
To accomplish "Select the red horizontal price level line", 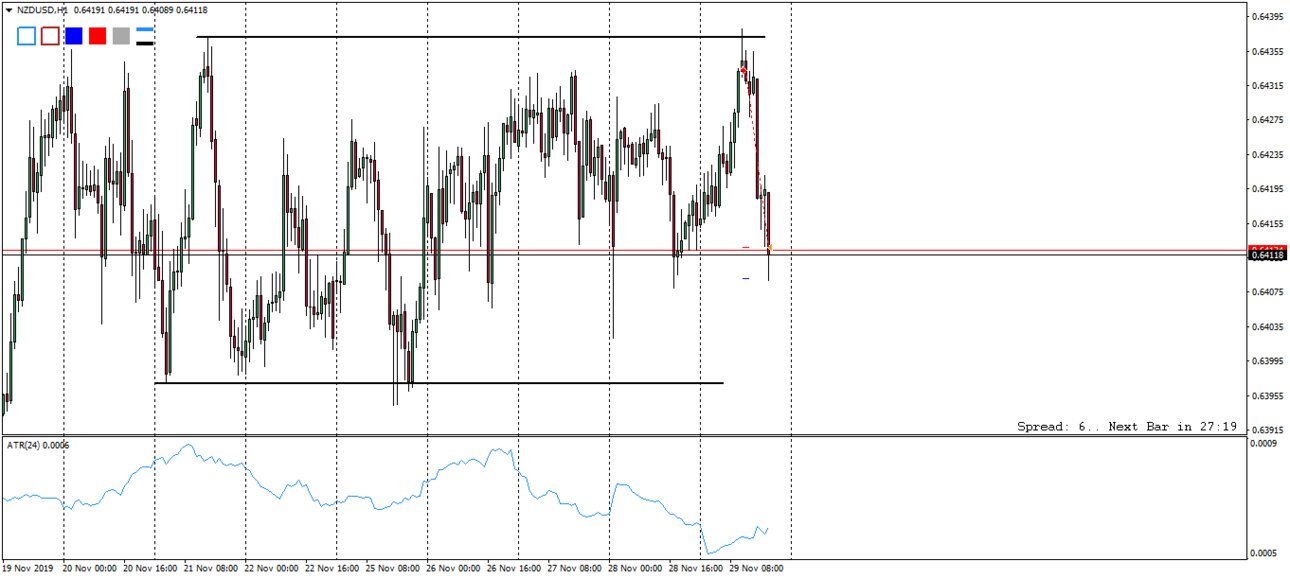I will click(624, 250).
